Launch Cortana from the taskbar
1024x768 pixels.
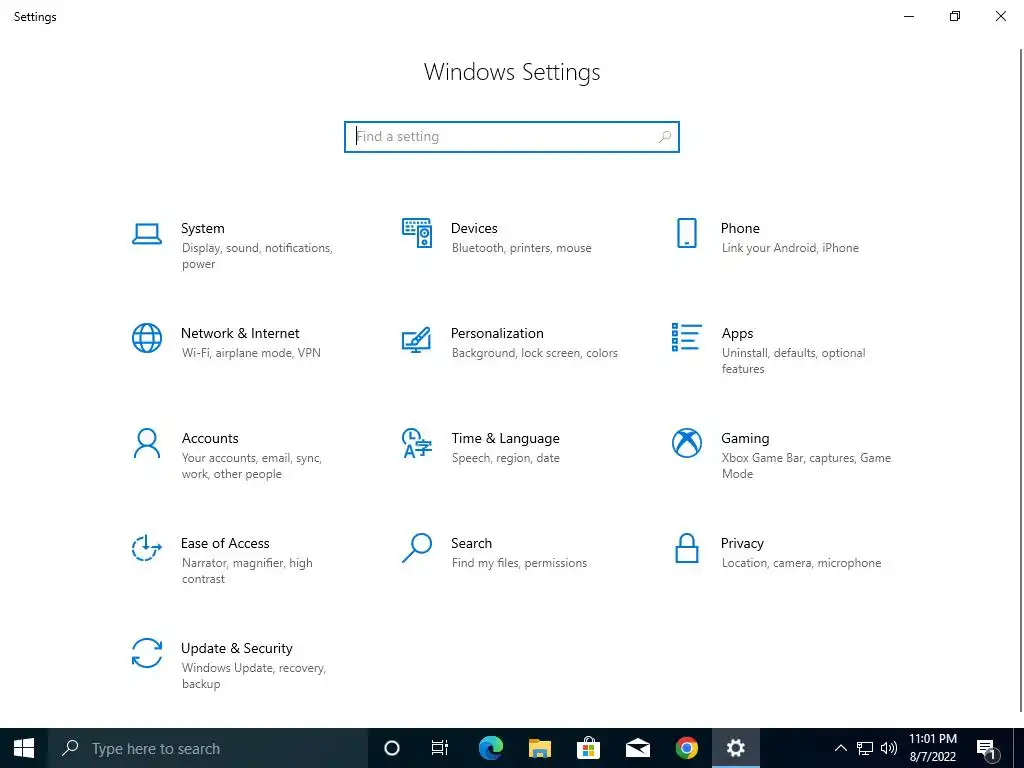(392, 748)
